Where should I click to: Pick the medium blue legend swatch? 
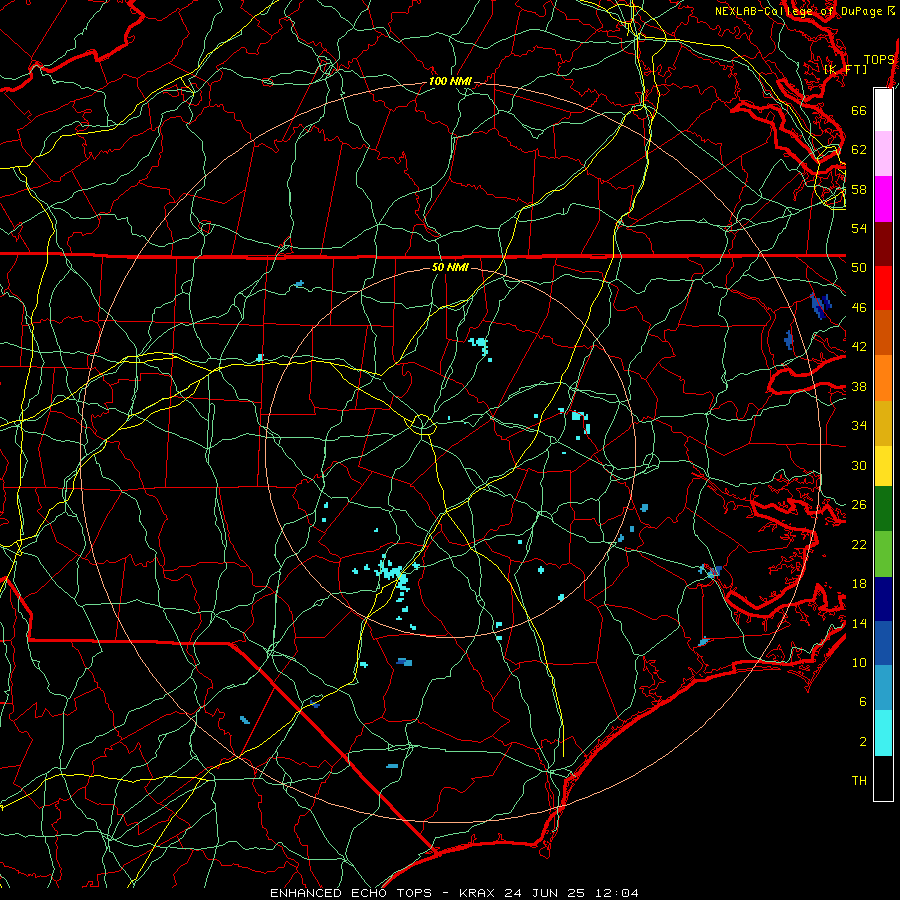[883, 643]
